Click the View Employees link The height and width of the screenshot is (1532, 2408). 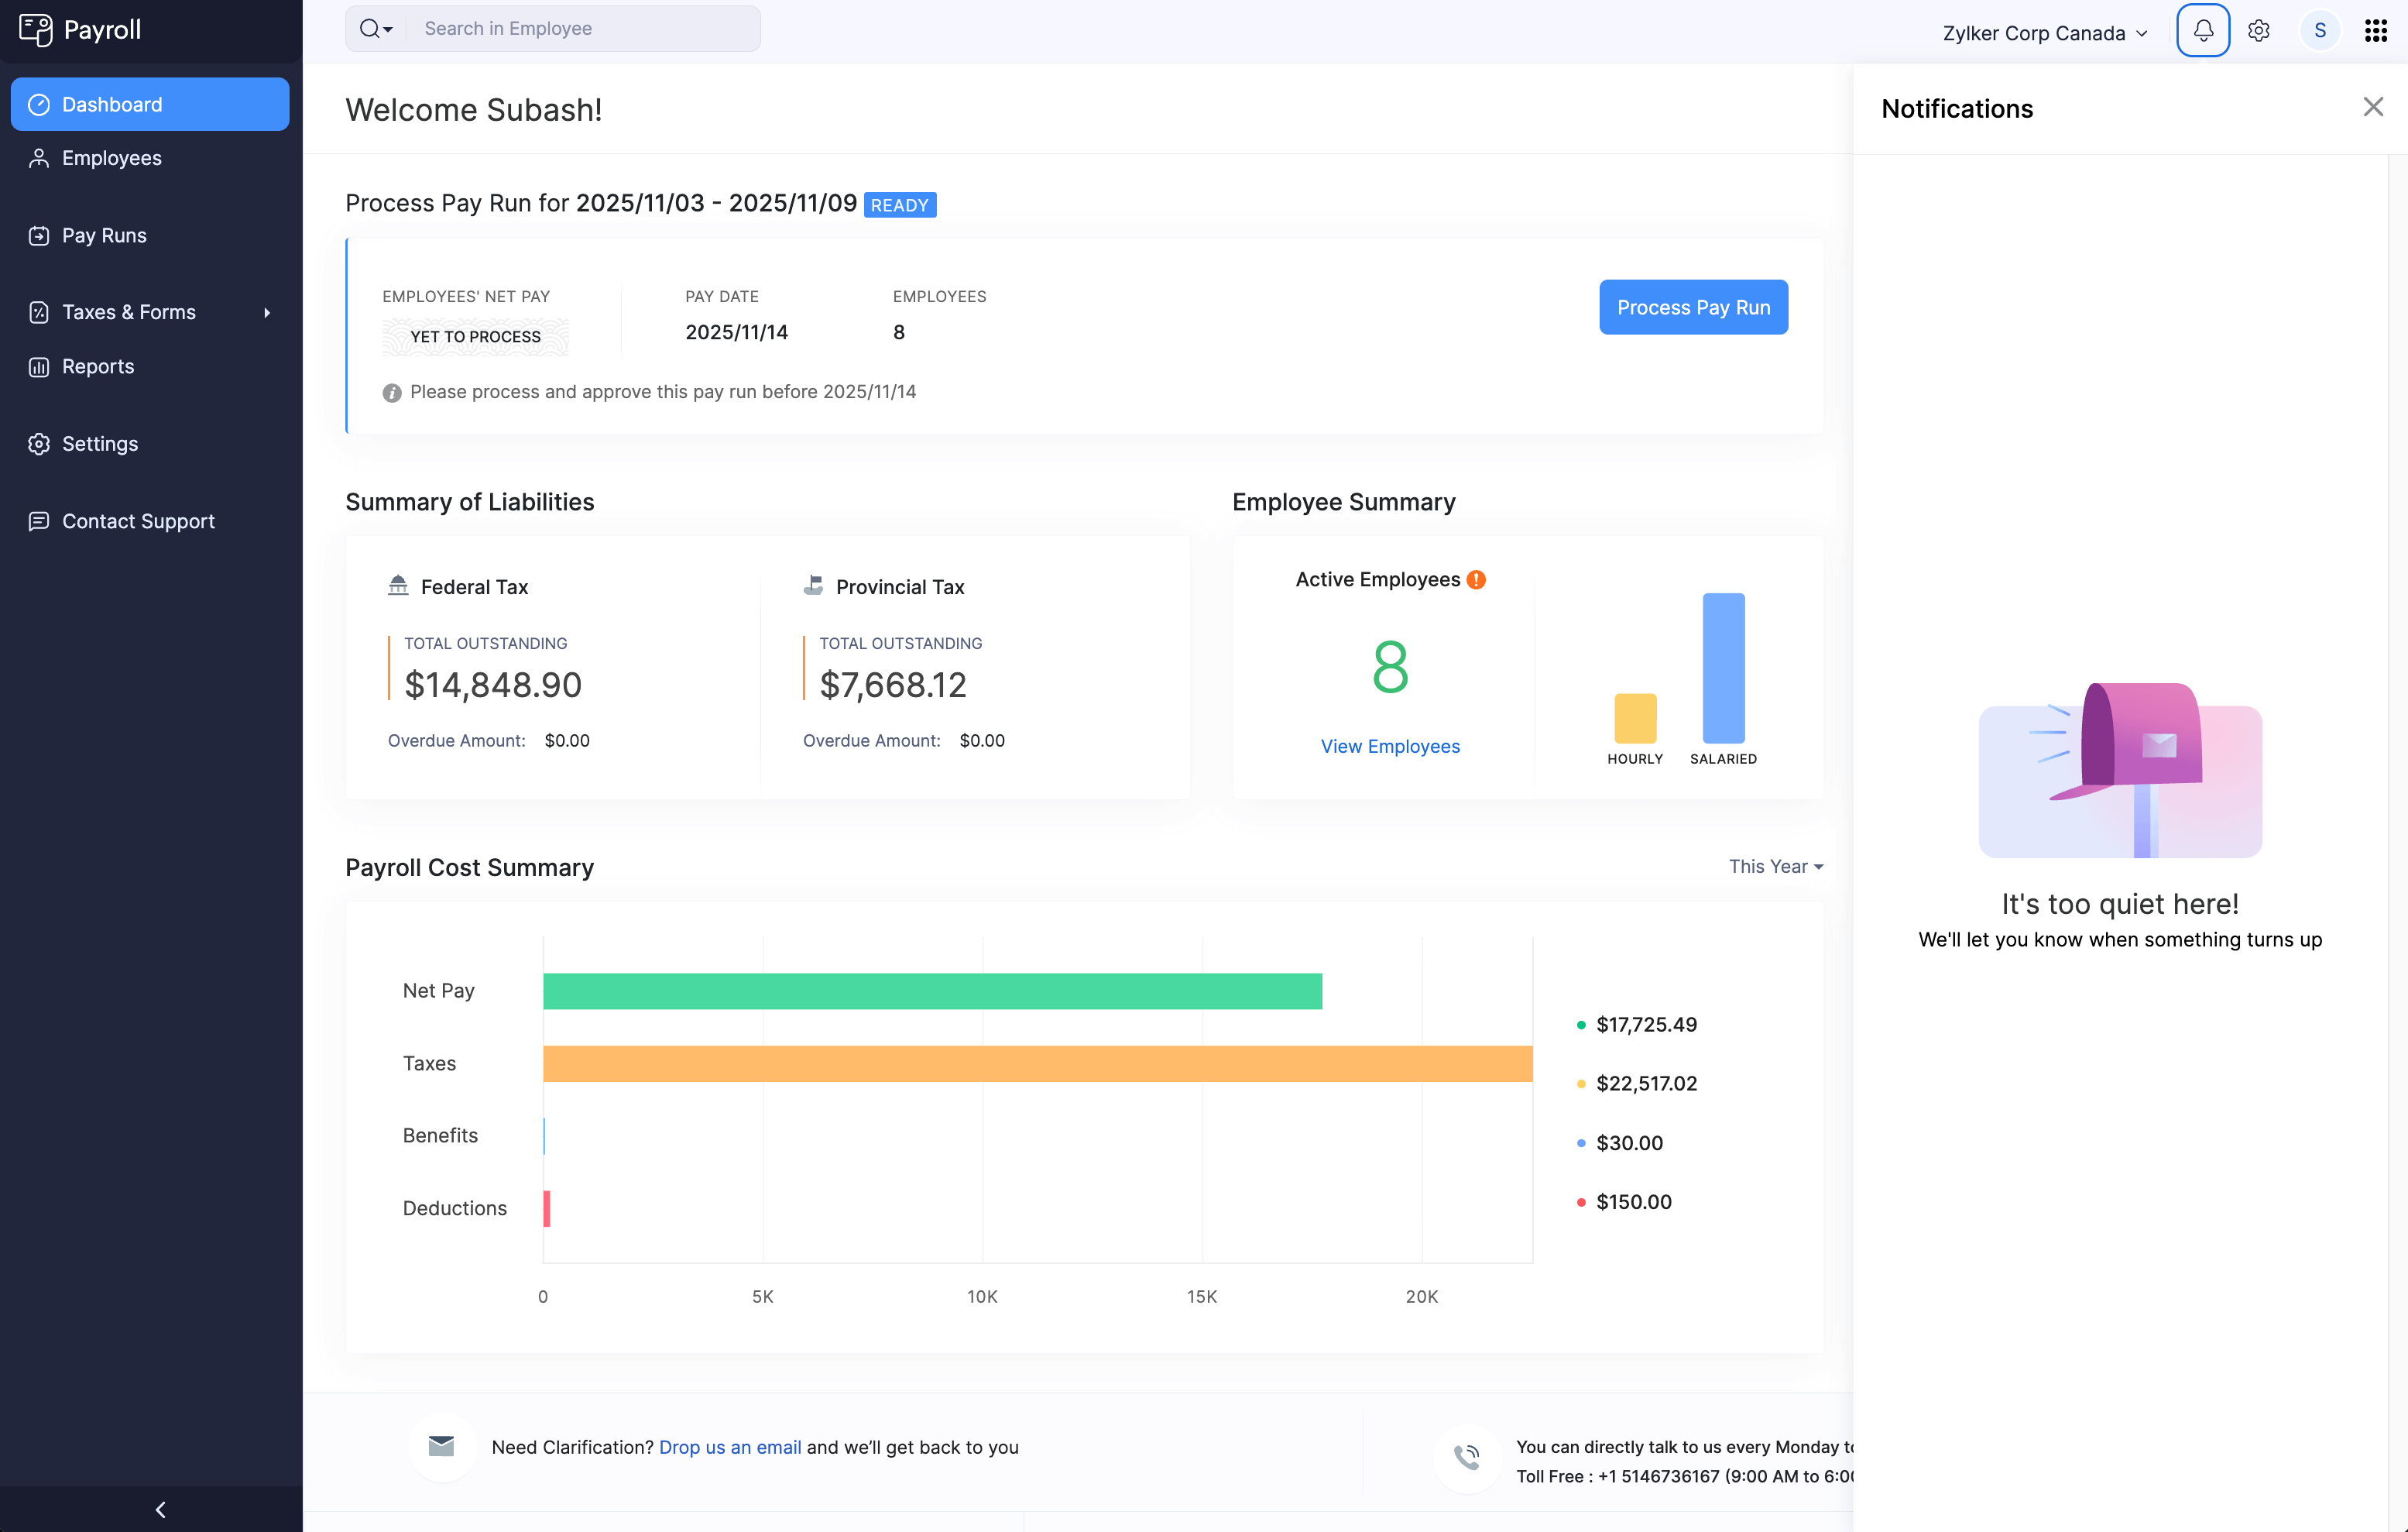point(1389,746)
